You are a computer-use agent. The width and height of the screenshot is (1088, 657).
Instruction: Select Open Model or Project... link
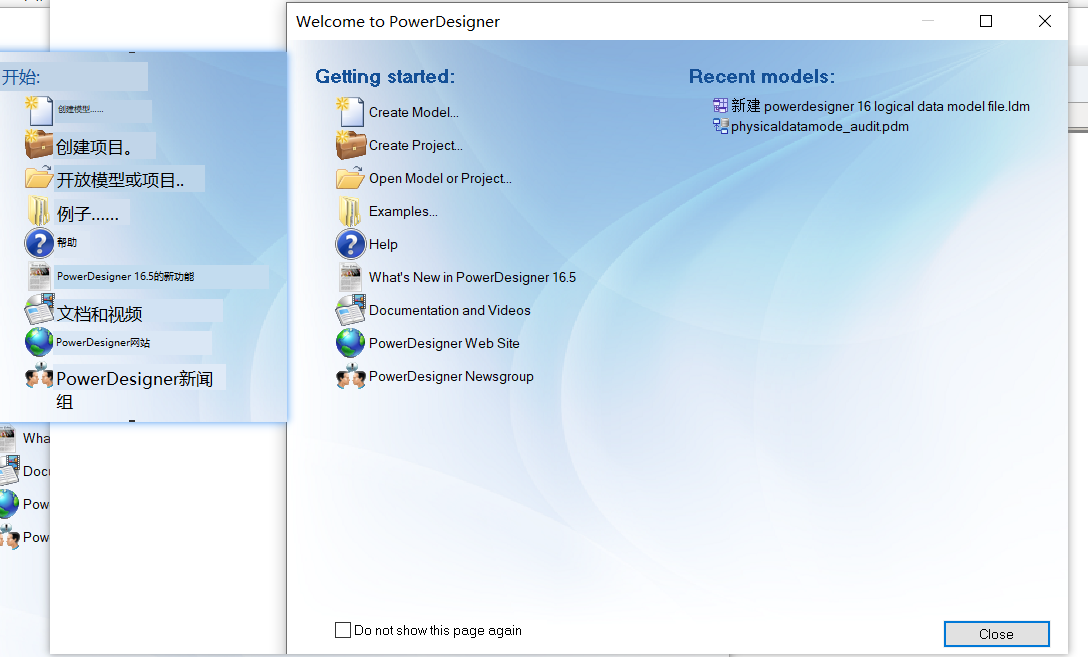[x=440, y=178]
